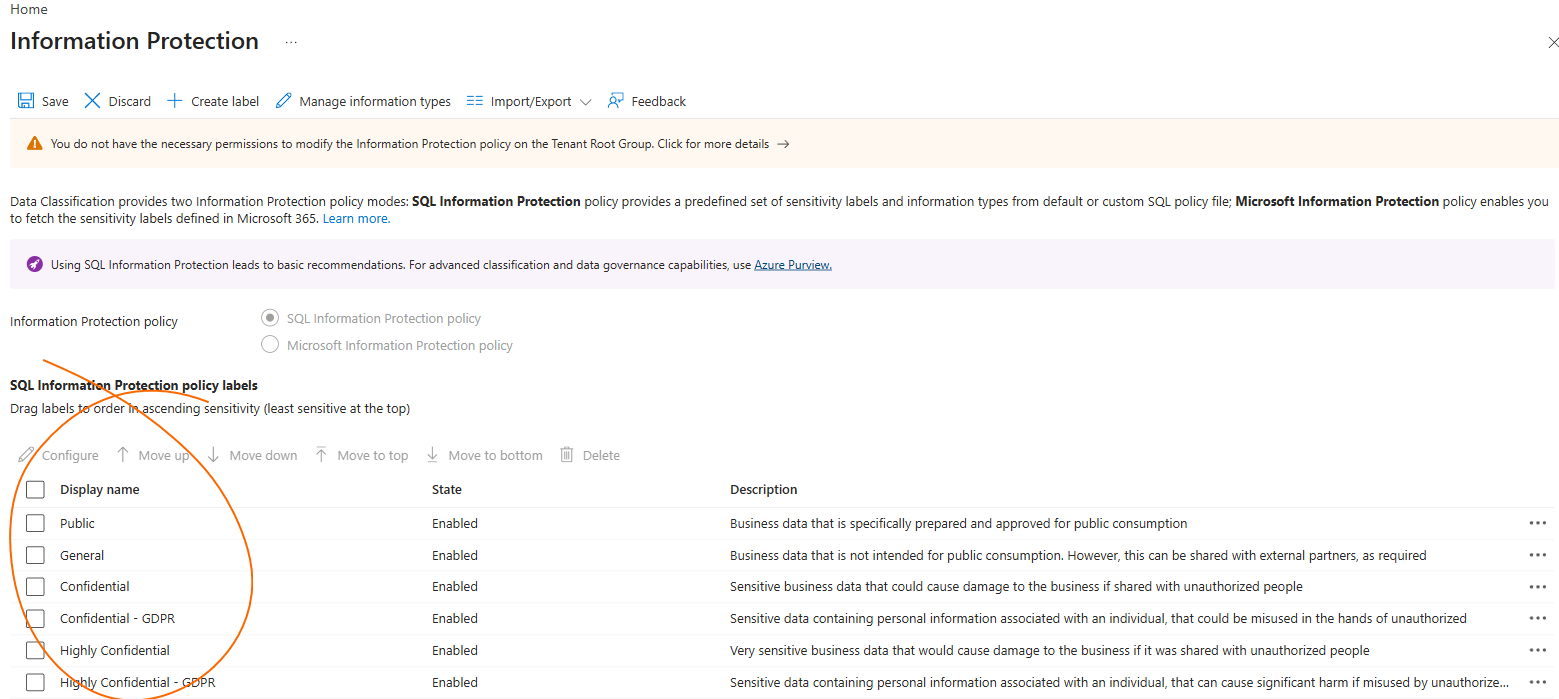Screen dimensions: 1559x699
Task: Click the Public label name
Action: [x=77, y=523]
